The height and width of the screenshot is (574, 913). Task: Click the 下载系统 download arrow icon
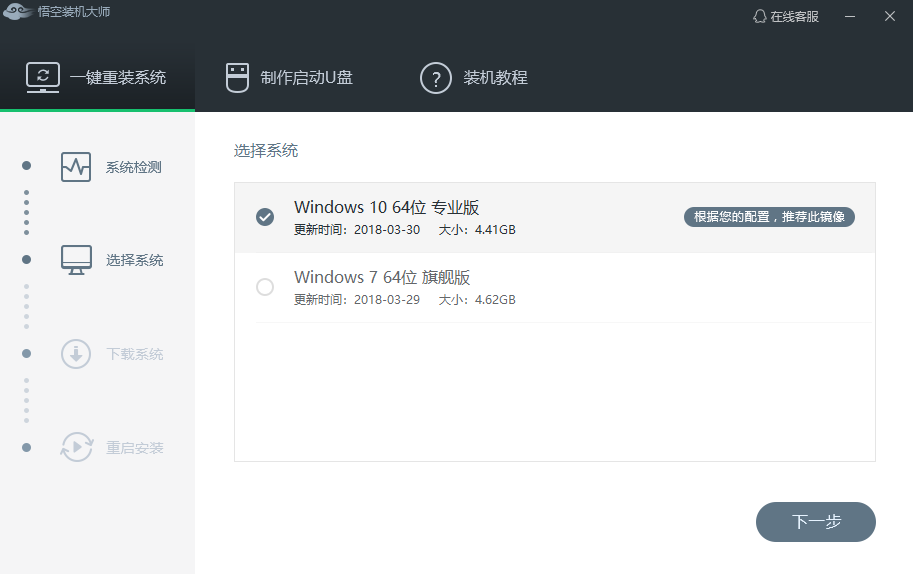(76, 354)
